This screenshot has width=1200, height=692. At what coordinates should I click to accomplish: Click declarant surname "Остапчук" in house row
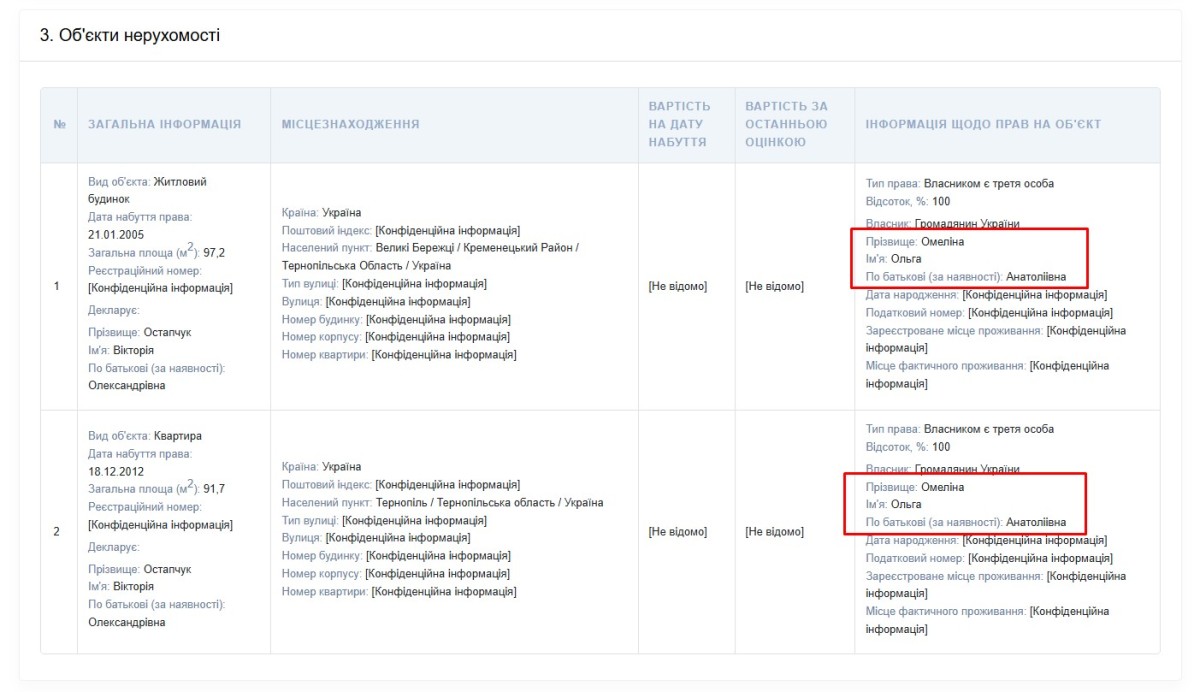[167, 333]
